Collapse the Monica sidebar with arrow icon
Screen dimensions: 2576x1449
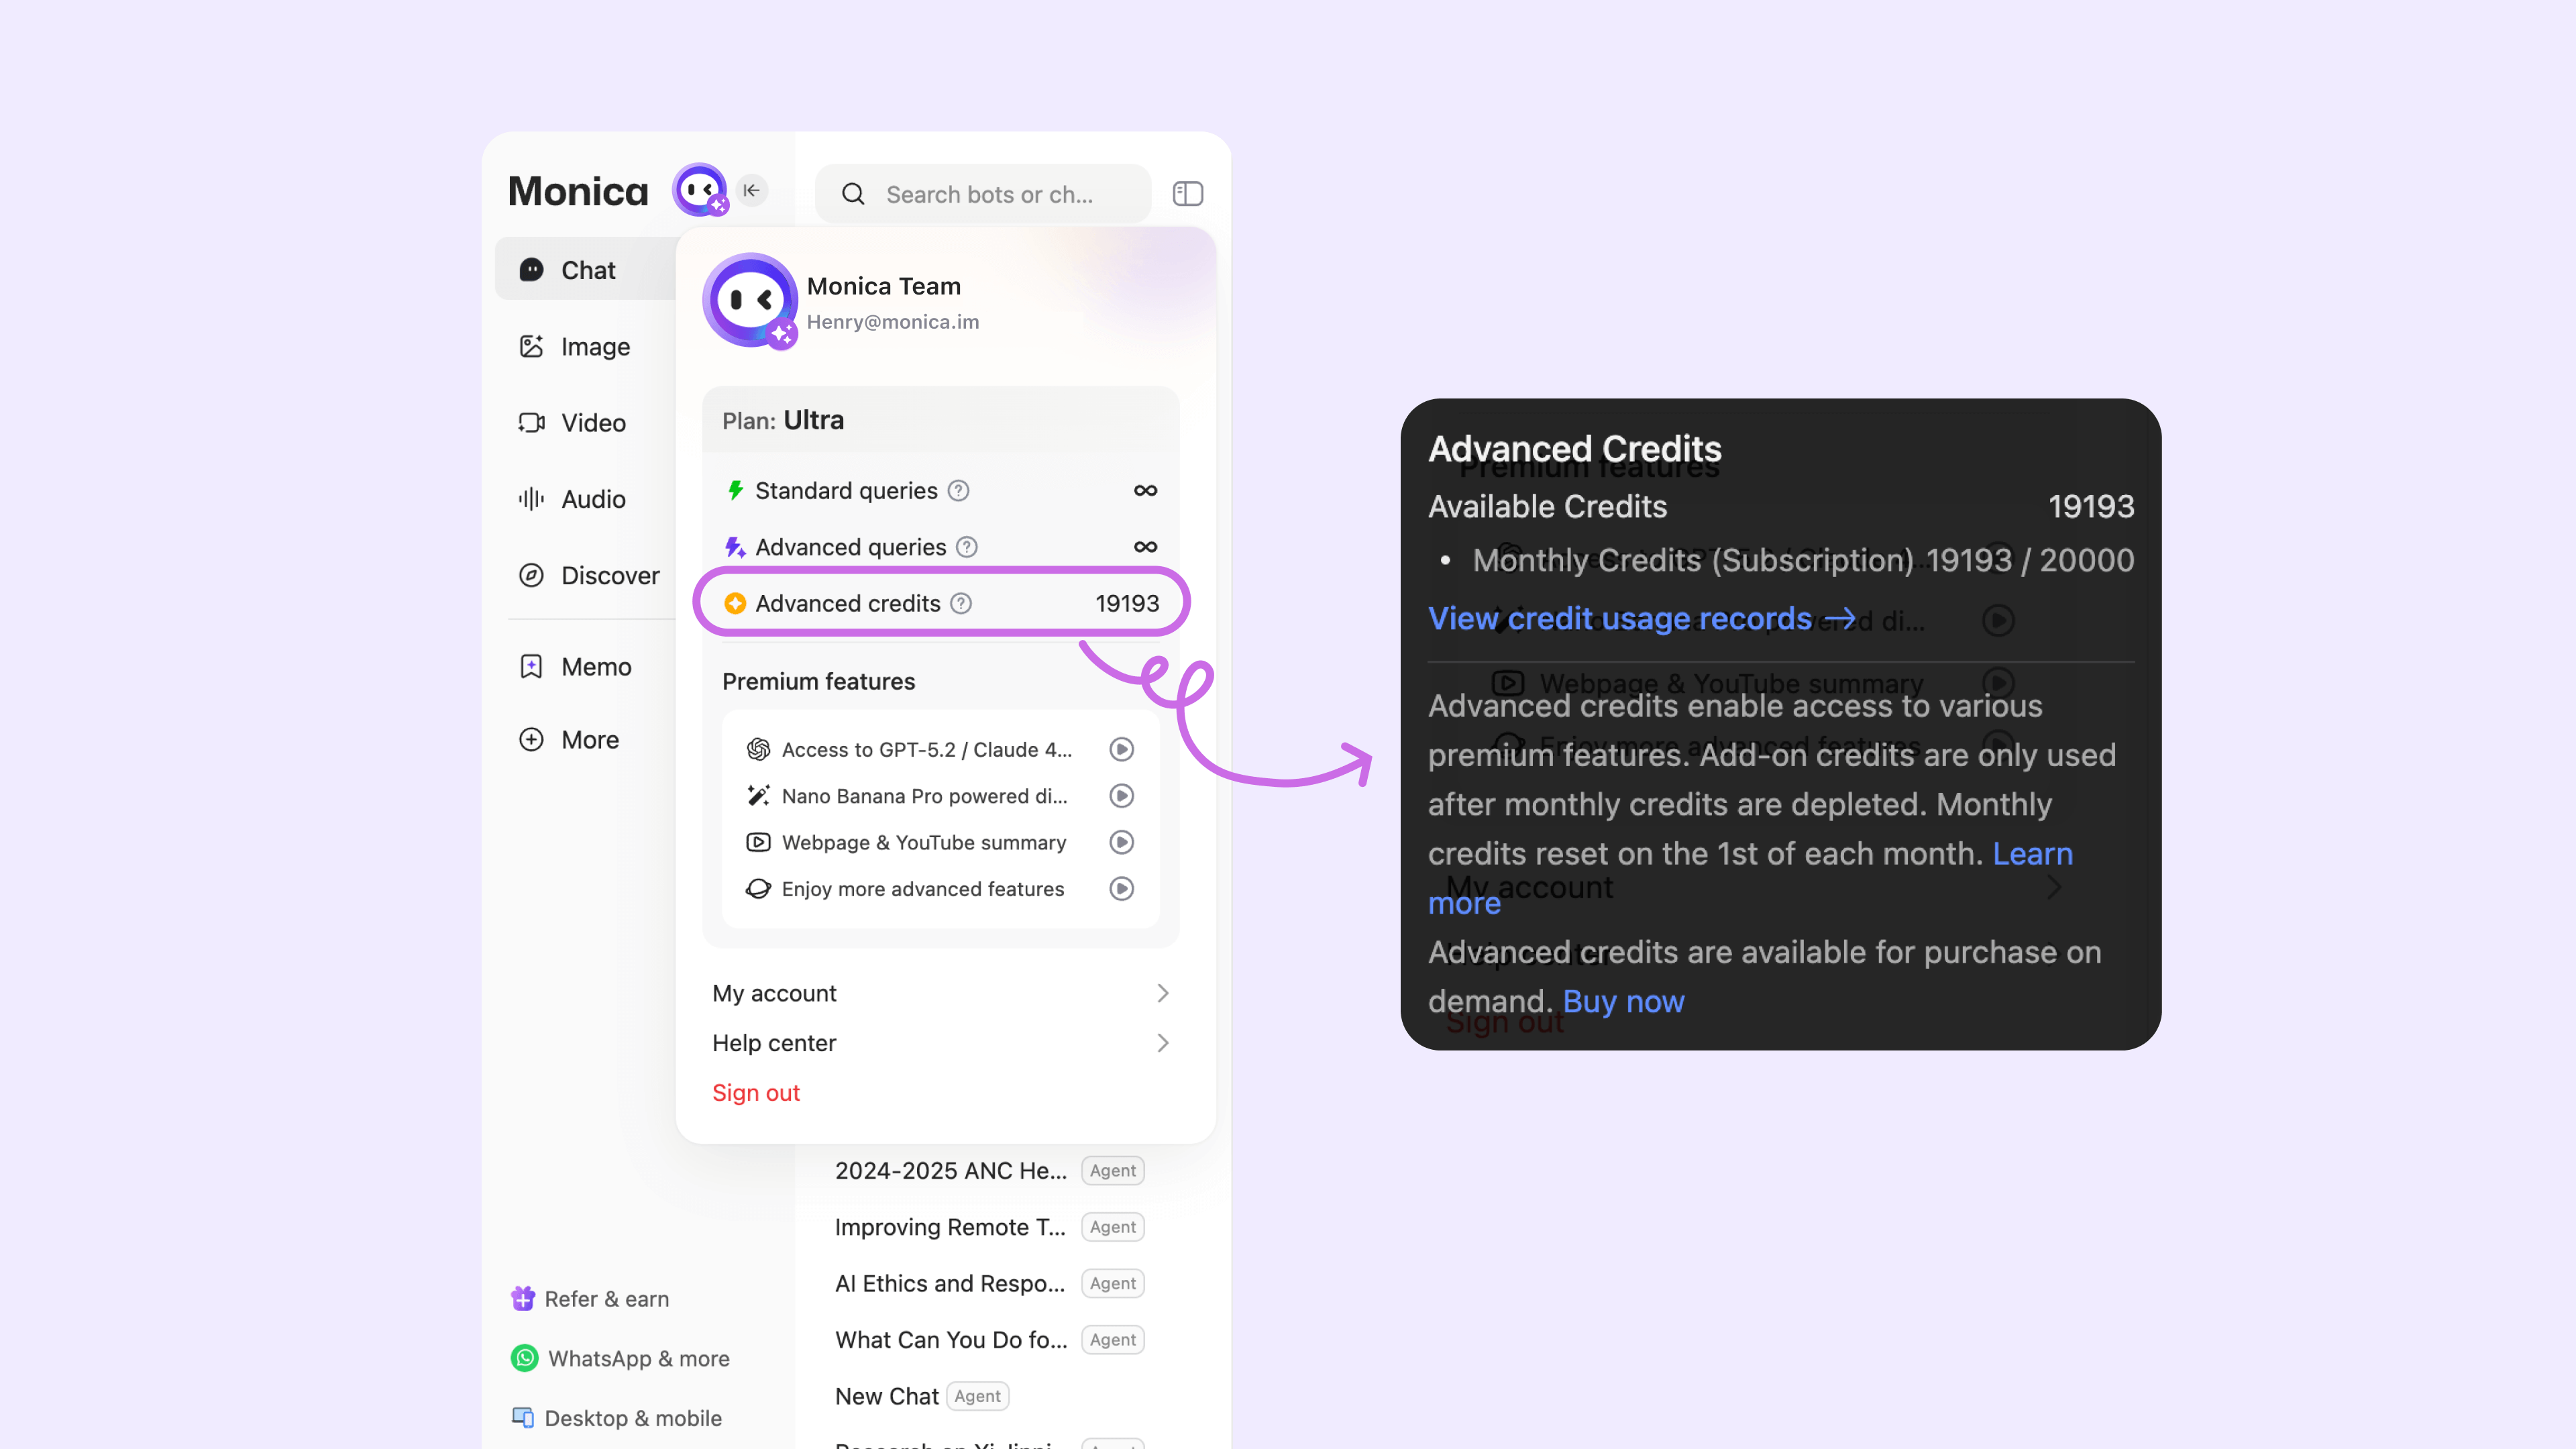[x=752, y=190]
